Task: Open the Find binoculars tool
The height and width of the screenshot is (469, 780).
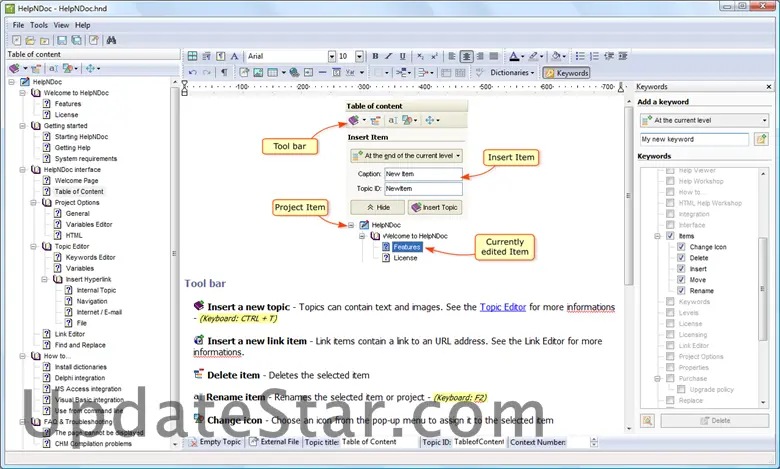Action: 111,40
